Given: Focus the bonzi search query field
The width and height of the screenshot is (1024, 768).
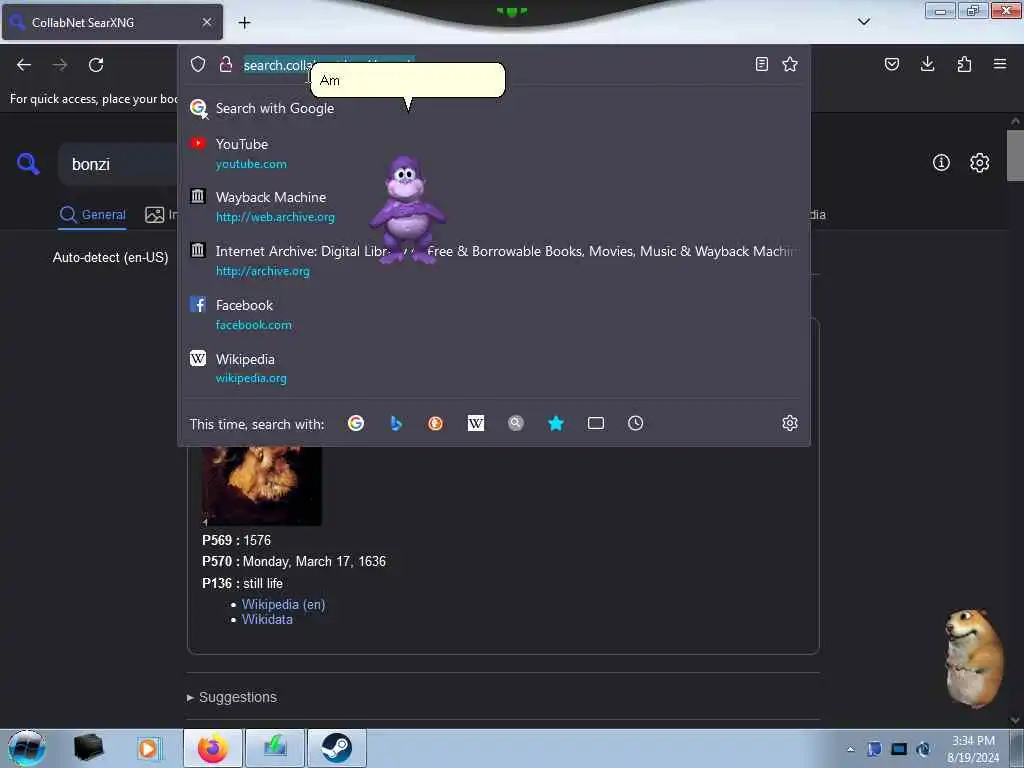Looking at the screenshot, I should [118, 164].
